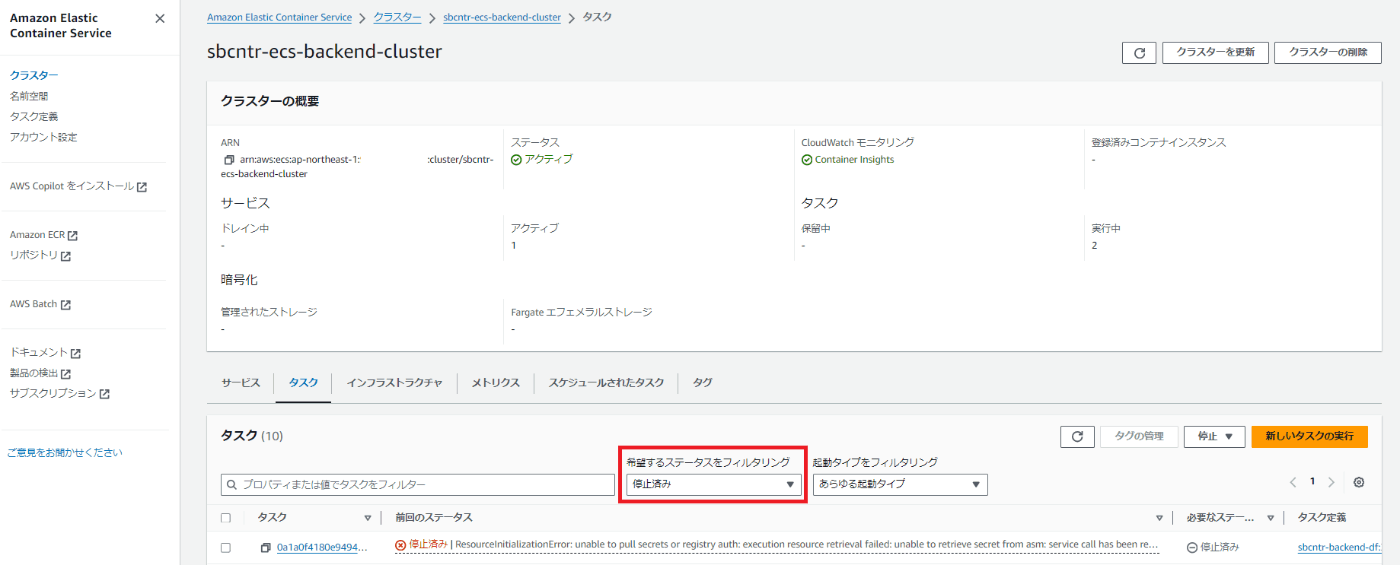Switch to the サービス tab

[241, 383]
